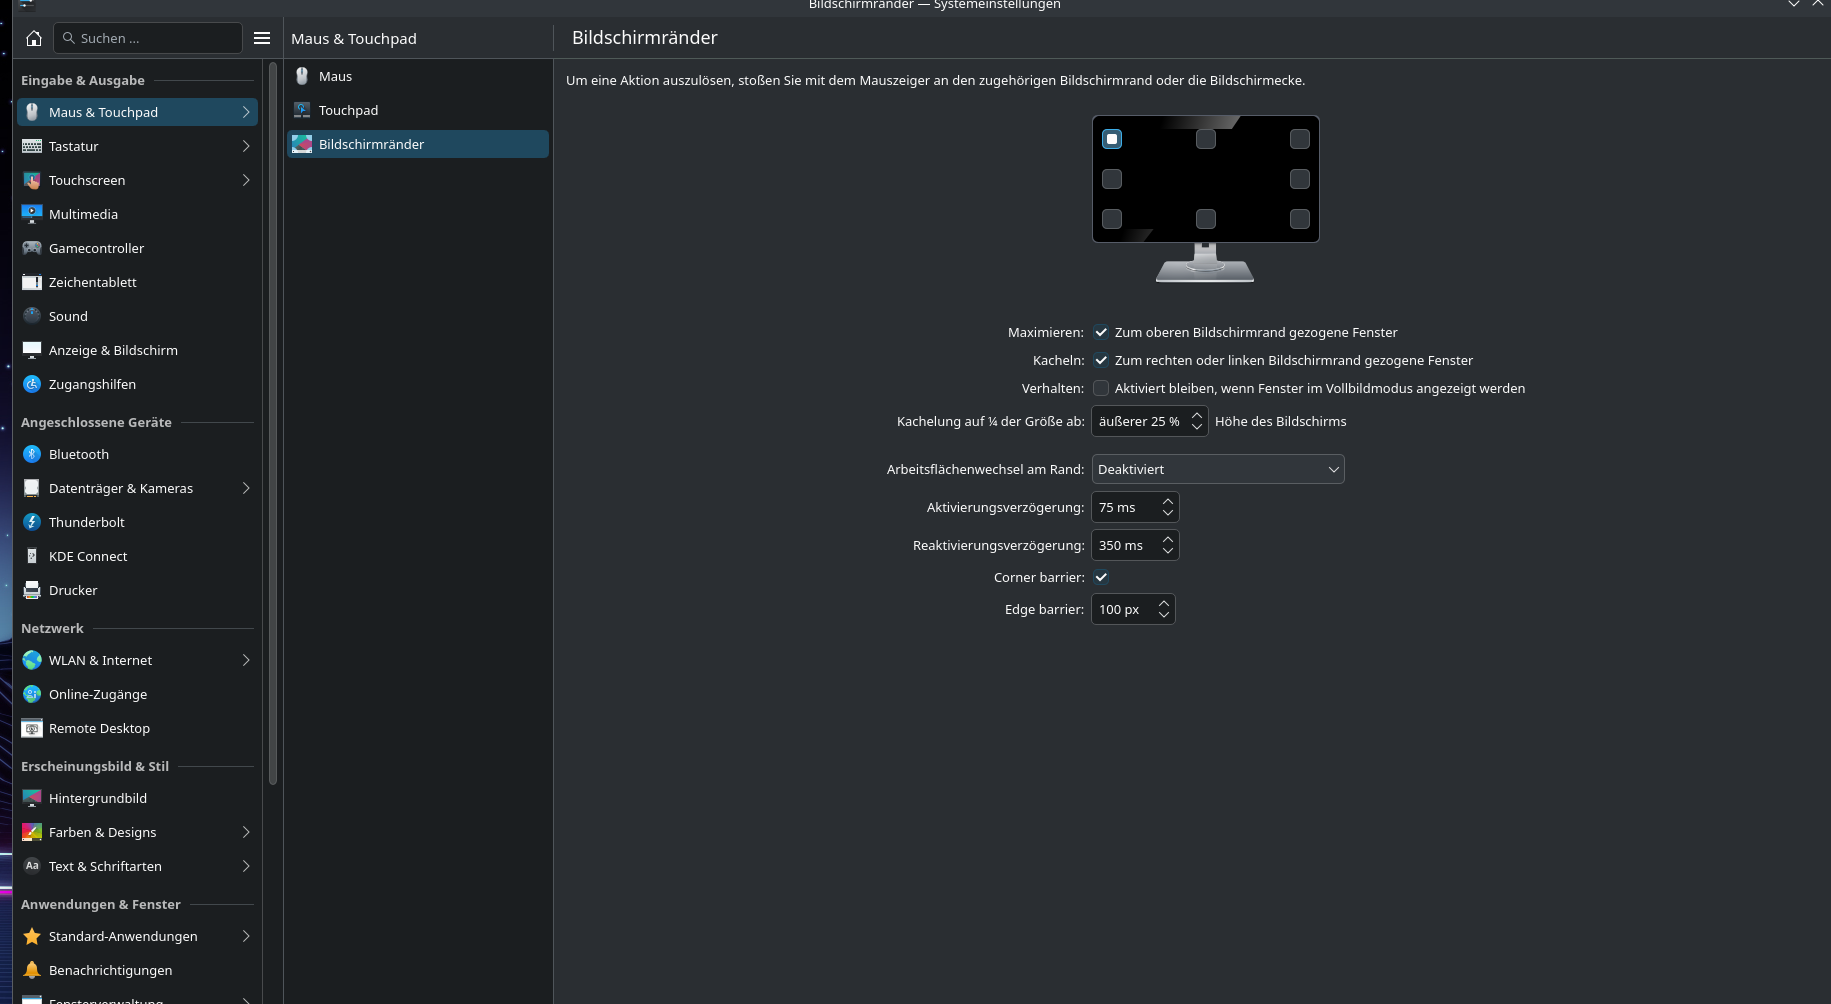Image resolution: width=1831 pixels, height=1004 pixels.
Task: Click the Multimedia sidebar icon
Action: (32, 214)
